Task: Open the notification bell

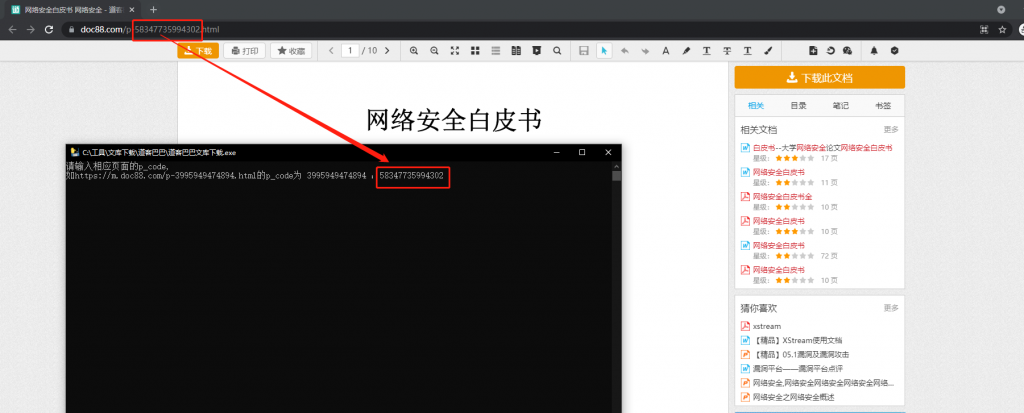Action: pos(874,51)
